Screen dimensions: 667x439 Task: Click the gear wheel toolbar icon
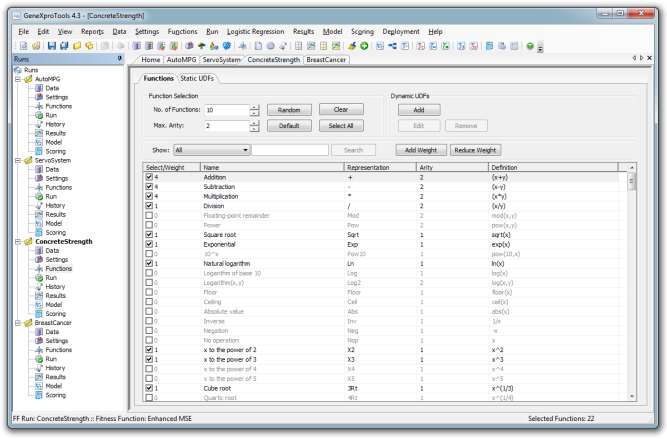coord(271,46)
